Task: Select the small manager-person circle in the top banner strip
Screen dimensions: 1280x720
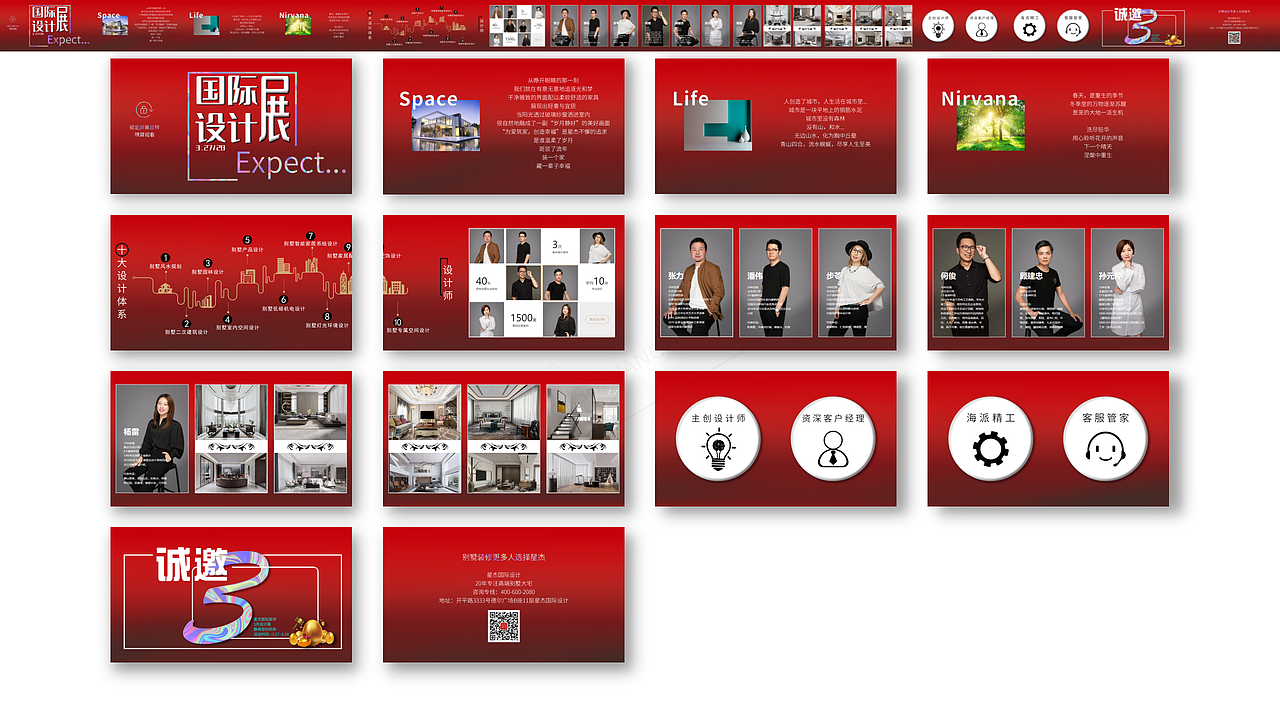Action: point(982,26)
